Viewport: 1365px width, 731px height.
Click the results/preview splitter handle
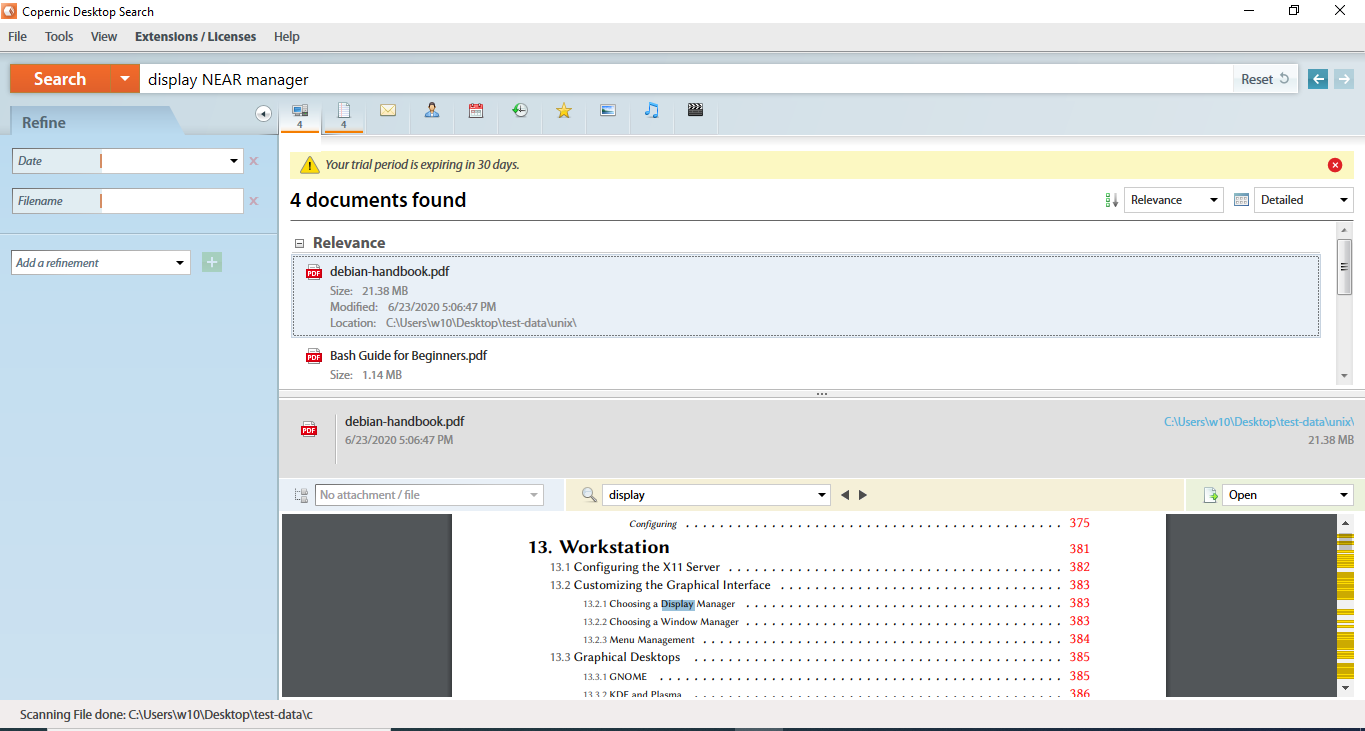point(821,394)
